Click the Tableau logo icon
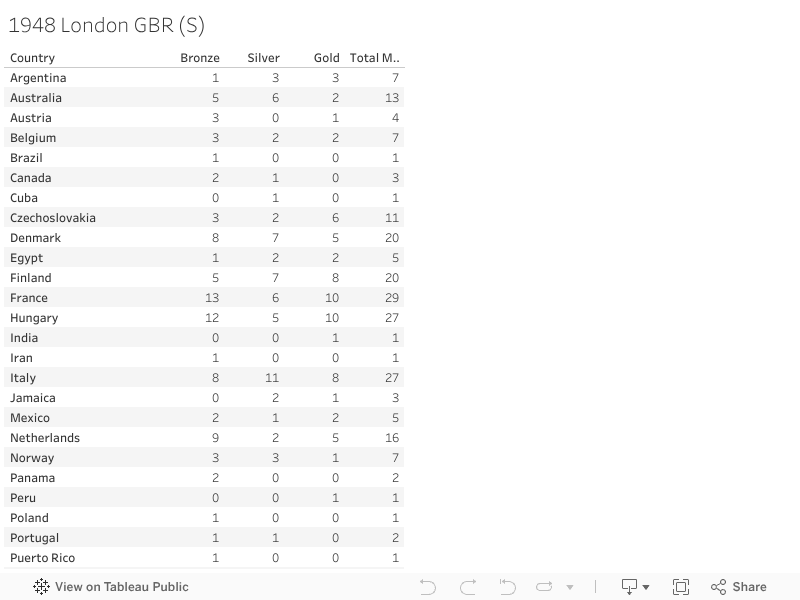 pos(41,587)
